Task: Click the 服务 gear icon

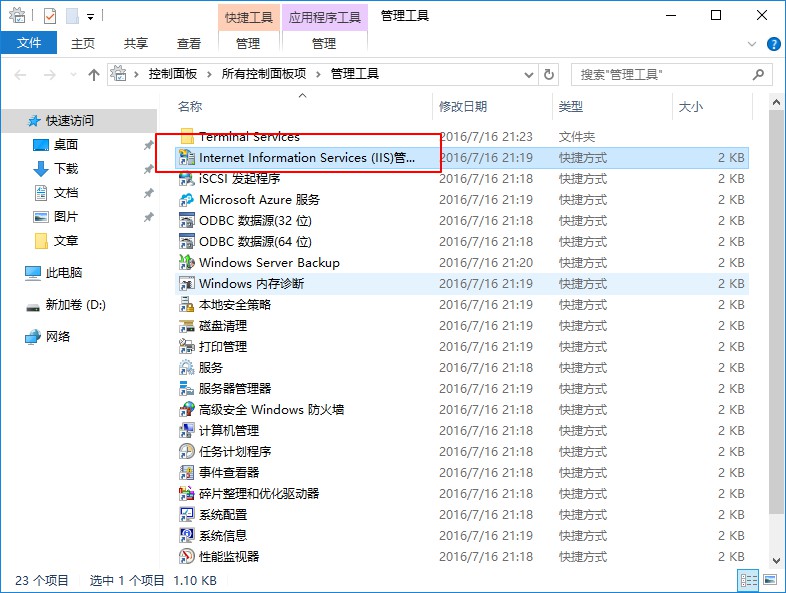Action: [x=187, y=367]
